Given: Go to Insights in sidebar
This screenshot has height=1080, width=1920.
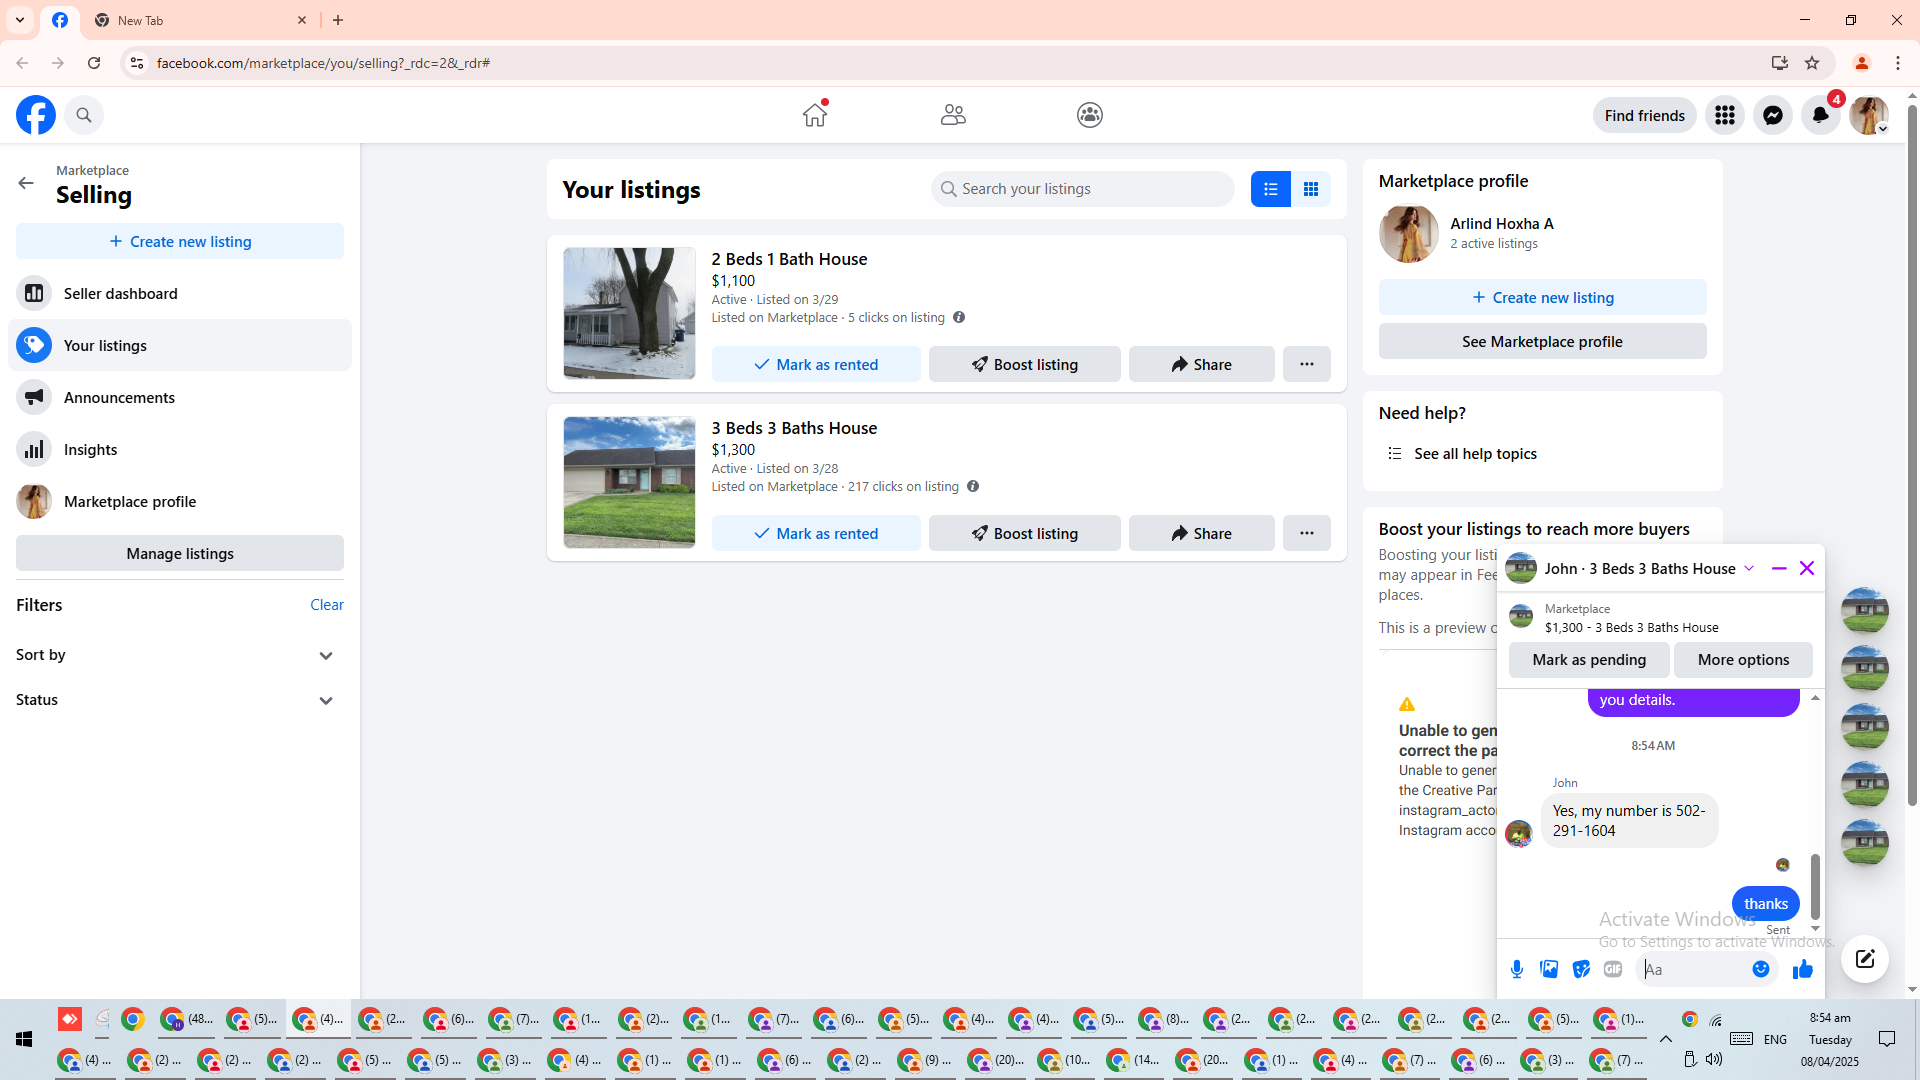Looking at the screenshot, I should [x=90, y=449].
